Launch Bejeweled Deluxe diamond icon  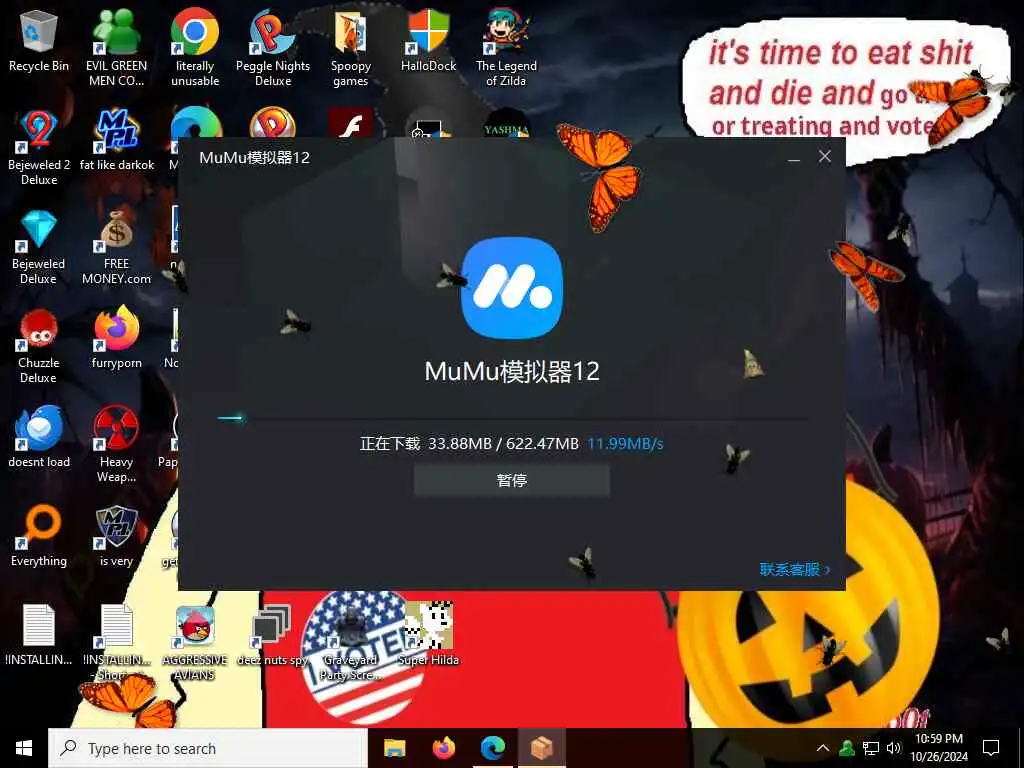coord(39,246)
